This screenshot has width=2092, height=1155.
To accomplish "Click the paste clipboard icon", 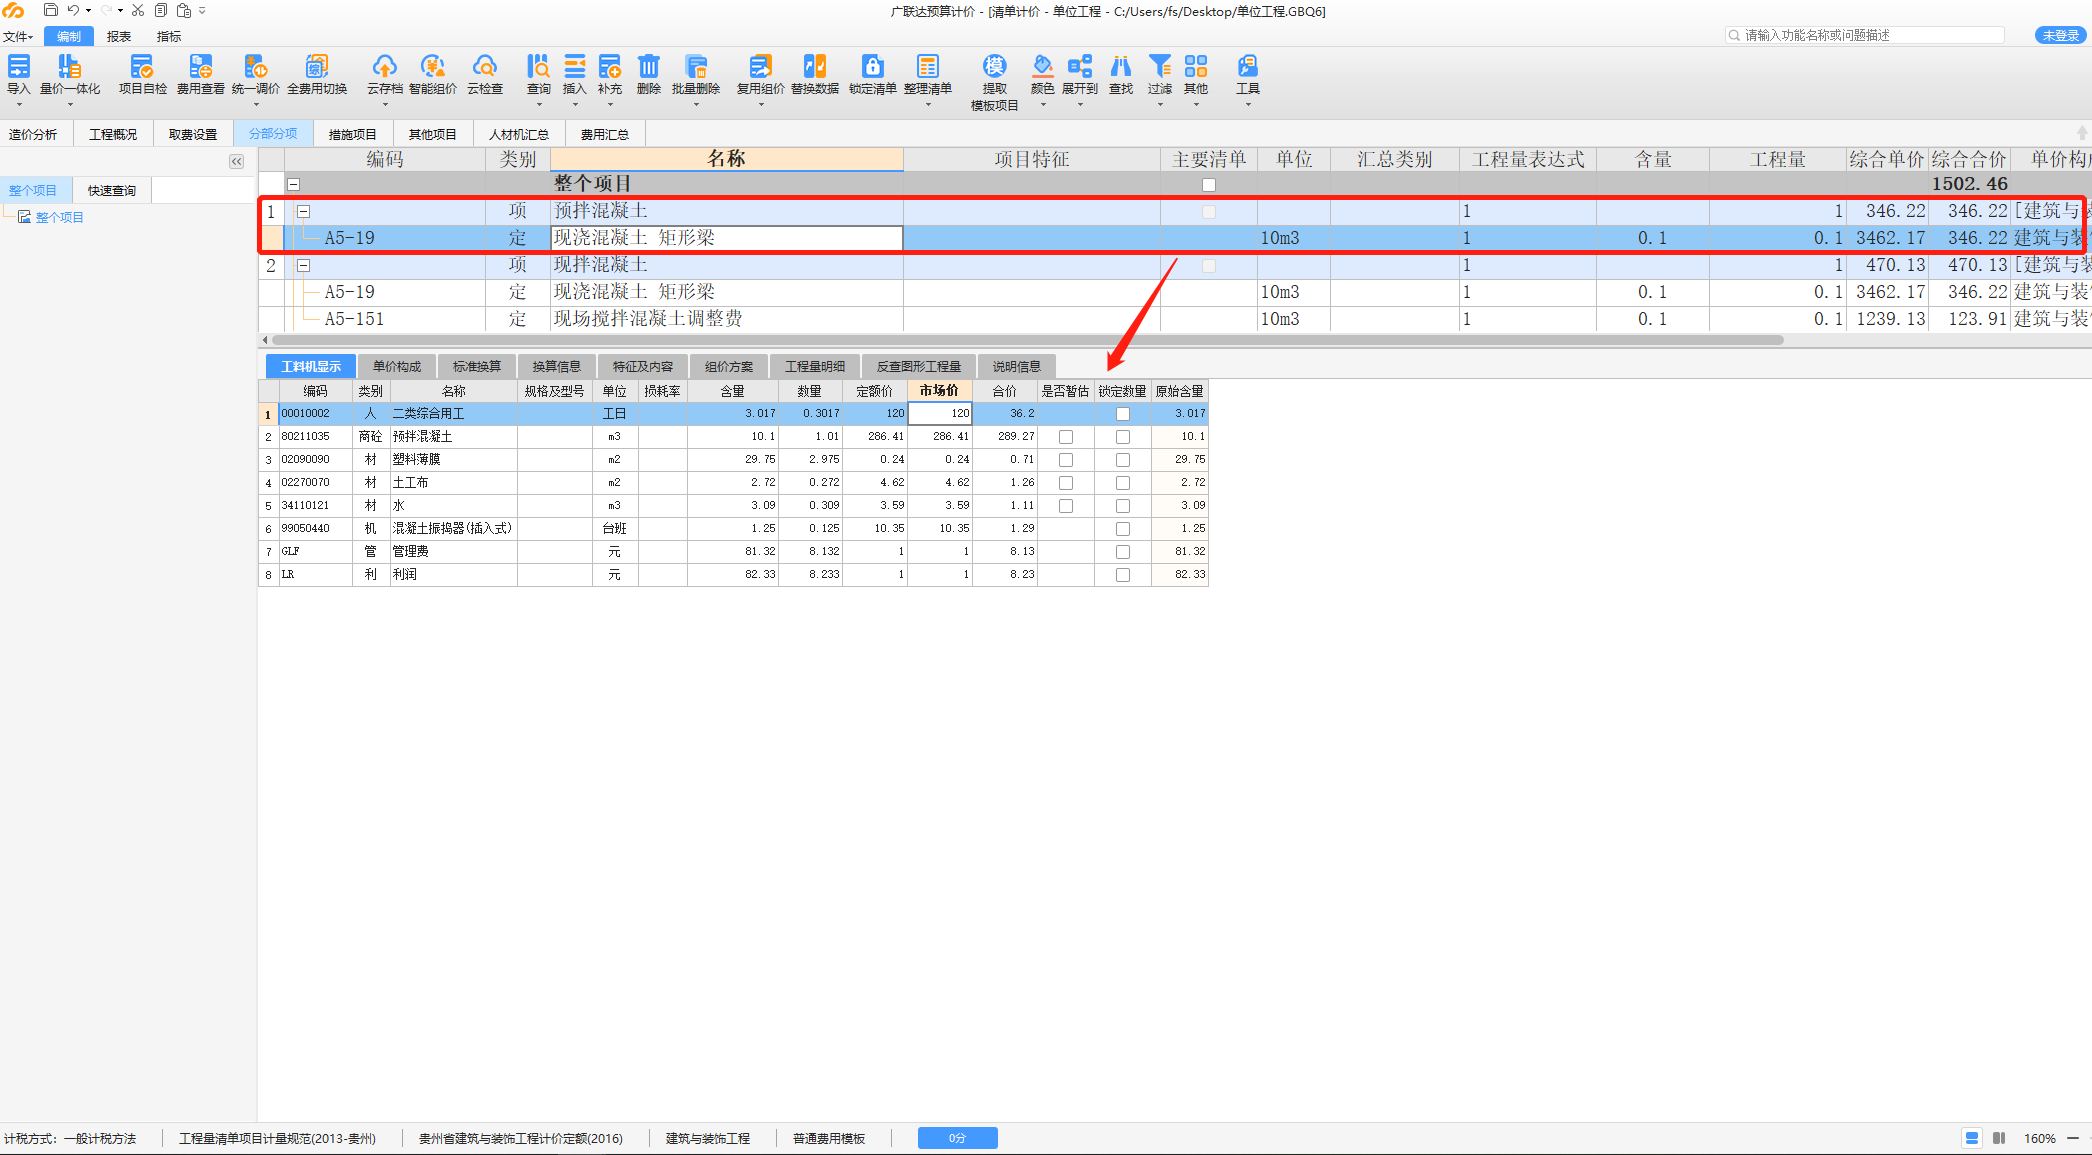I will coord(184,10).
